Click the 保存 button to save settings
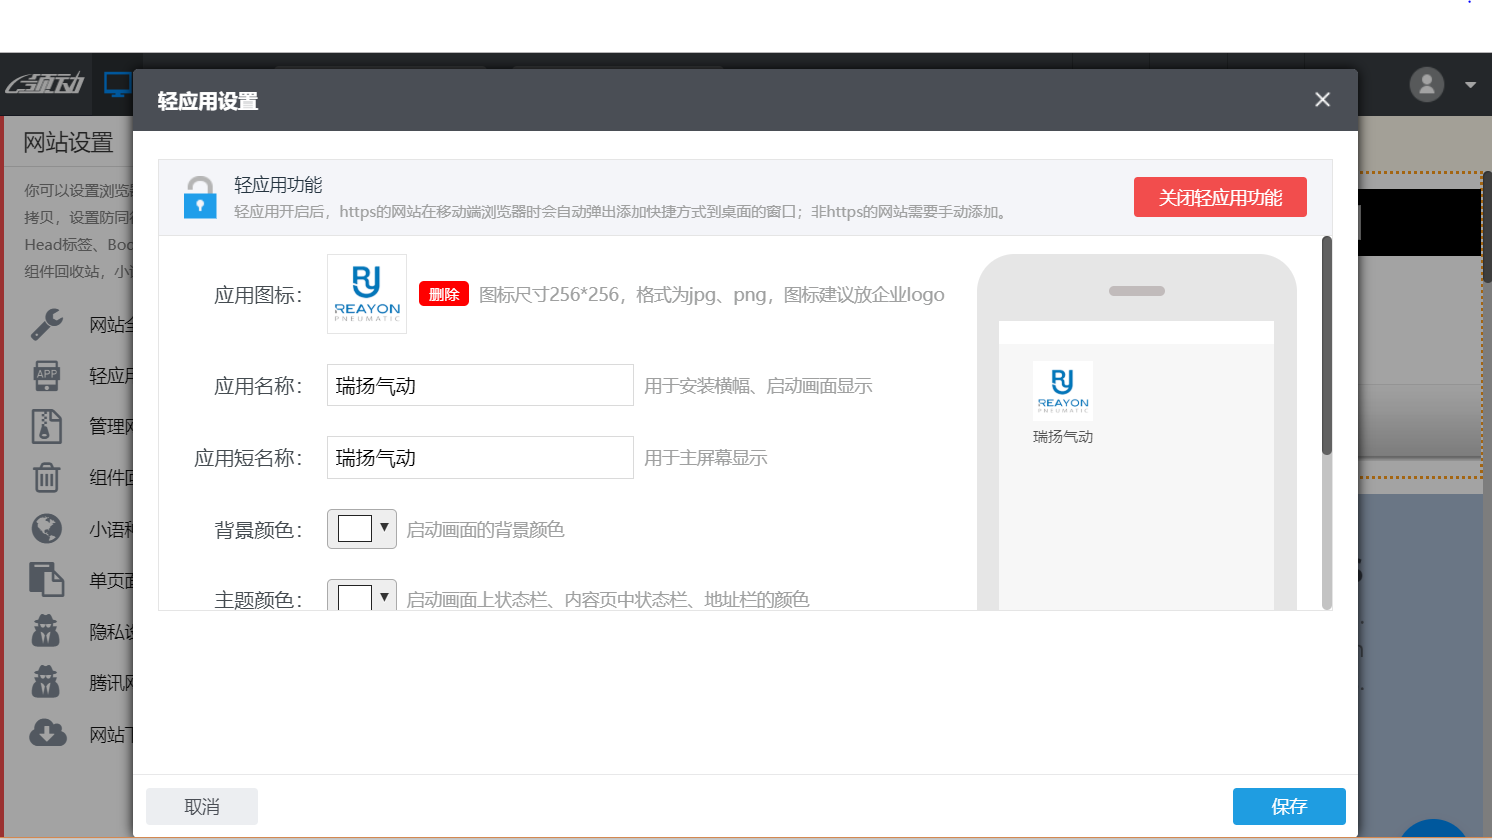 (x=1289, y=806)
